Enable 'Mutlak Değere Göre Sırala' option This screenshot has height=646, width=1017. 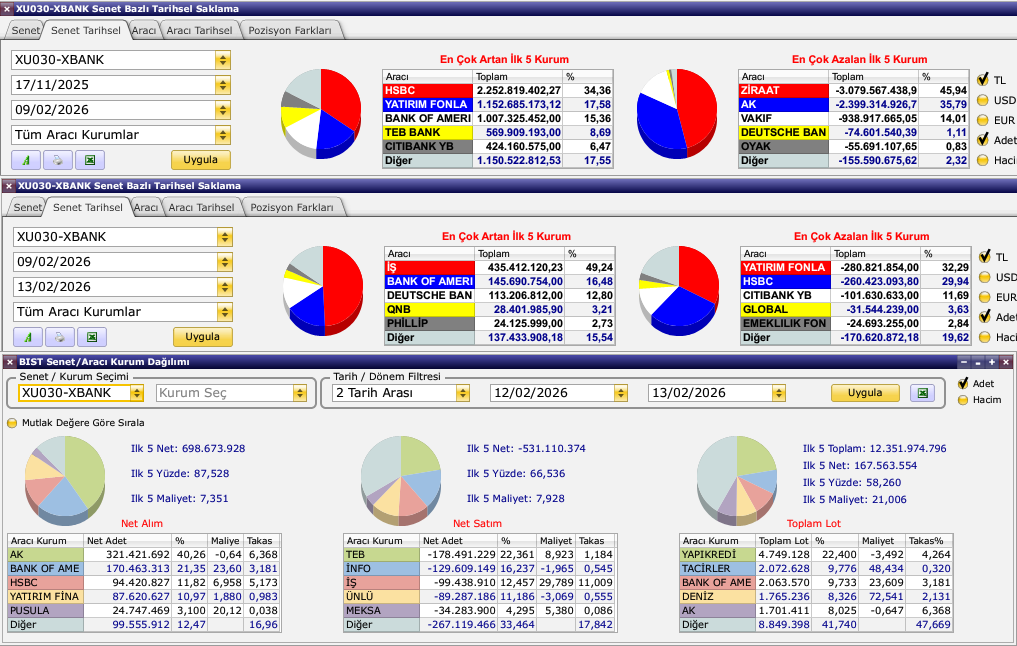13,423
